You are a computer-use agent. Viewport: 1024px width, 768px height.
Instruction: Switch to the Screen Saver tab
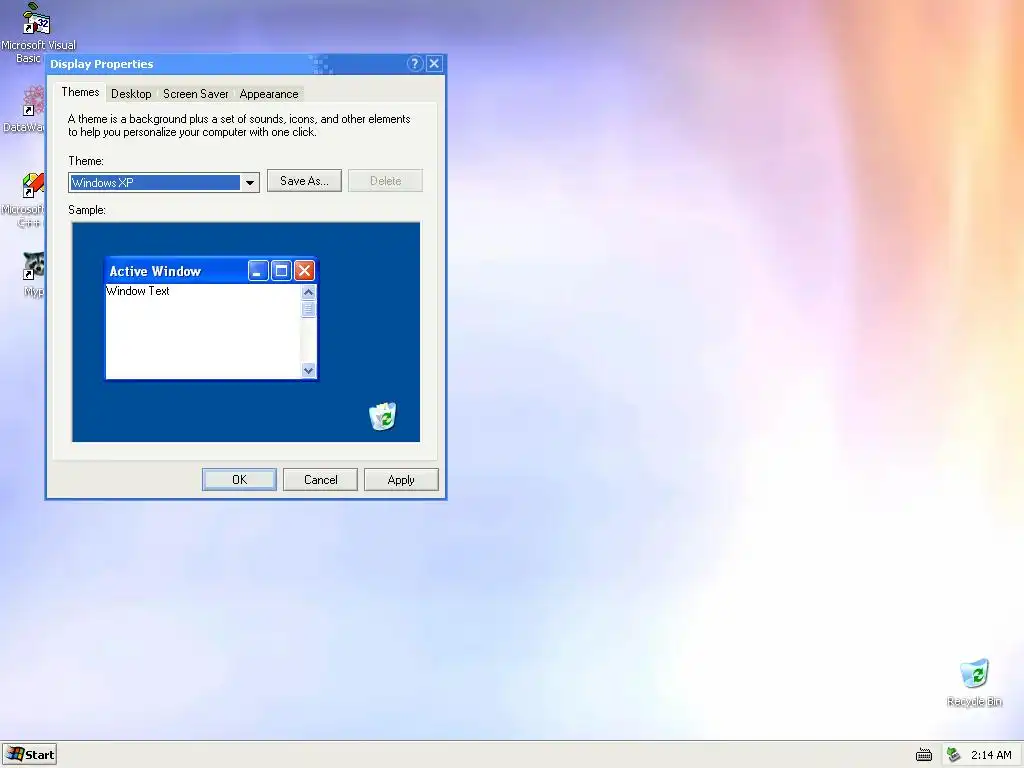pos(196,94)
